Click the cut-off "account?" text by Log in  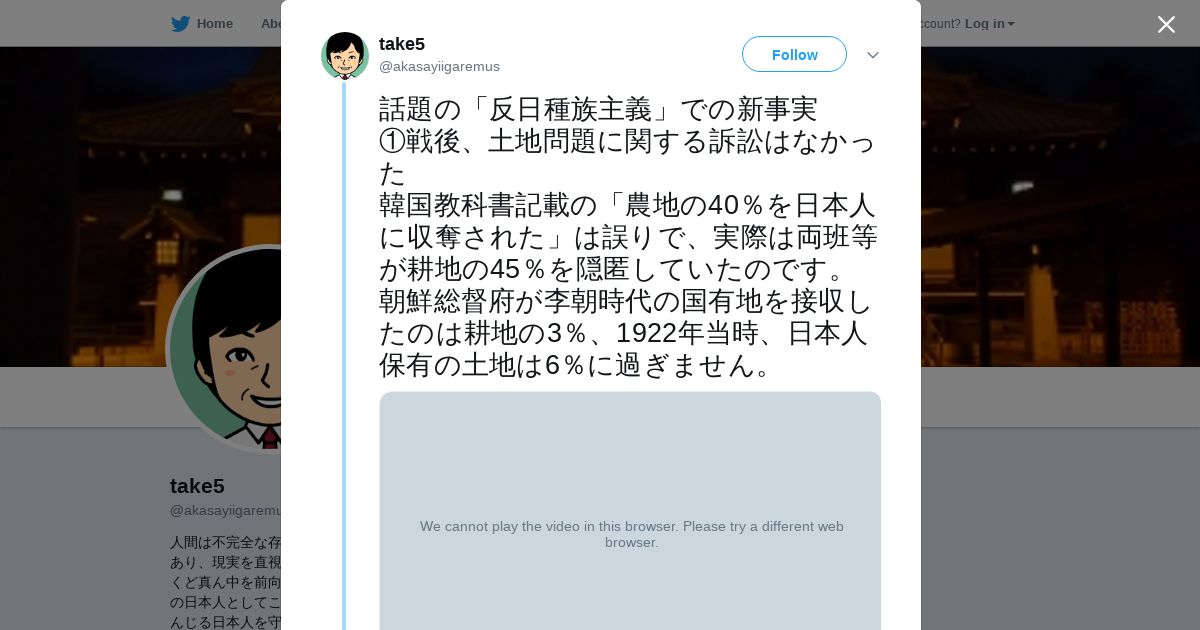point(940,24)
